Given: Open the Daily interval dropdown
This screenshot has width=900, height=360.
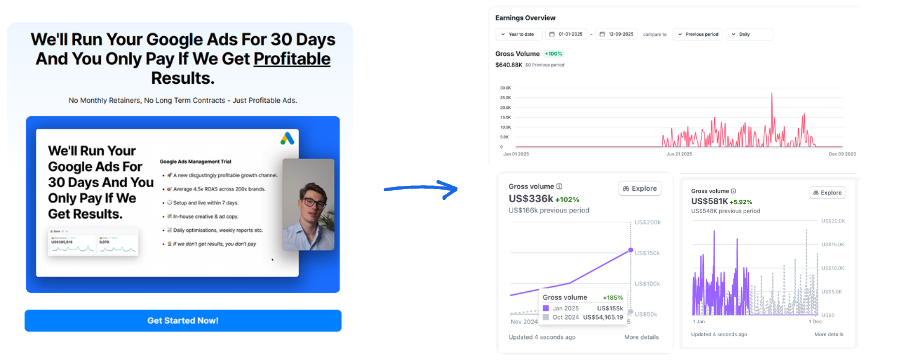Looking at the screenshot, I should click(x=749, y=34).
